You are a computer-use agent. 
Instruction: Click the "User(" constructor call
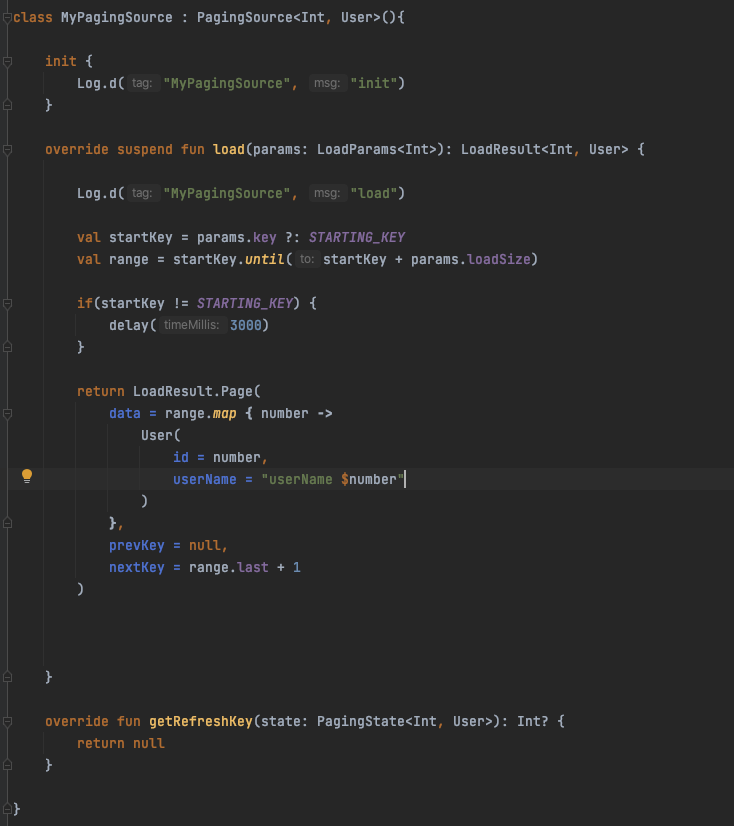point(161,436)
